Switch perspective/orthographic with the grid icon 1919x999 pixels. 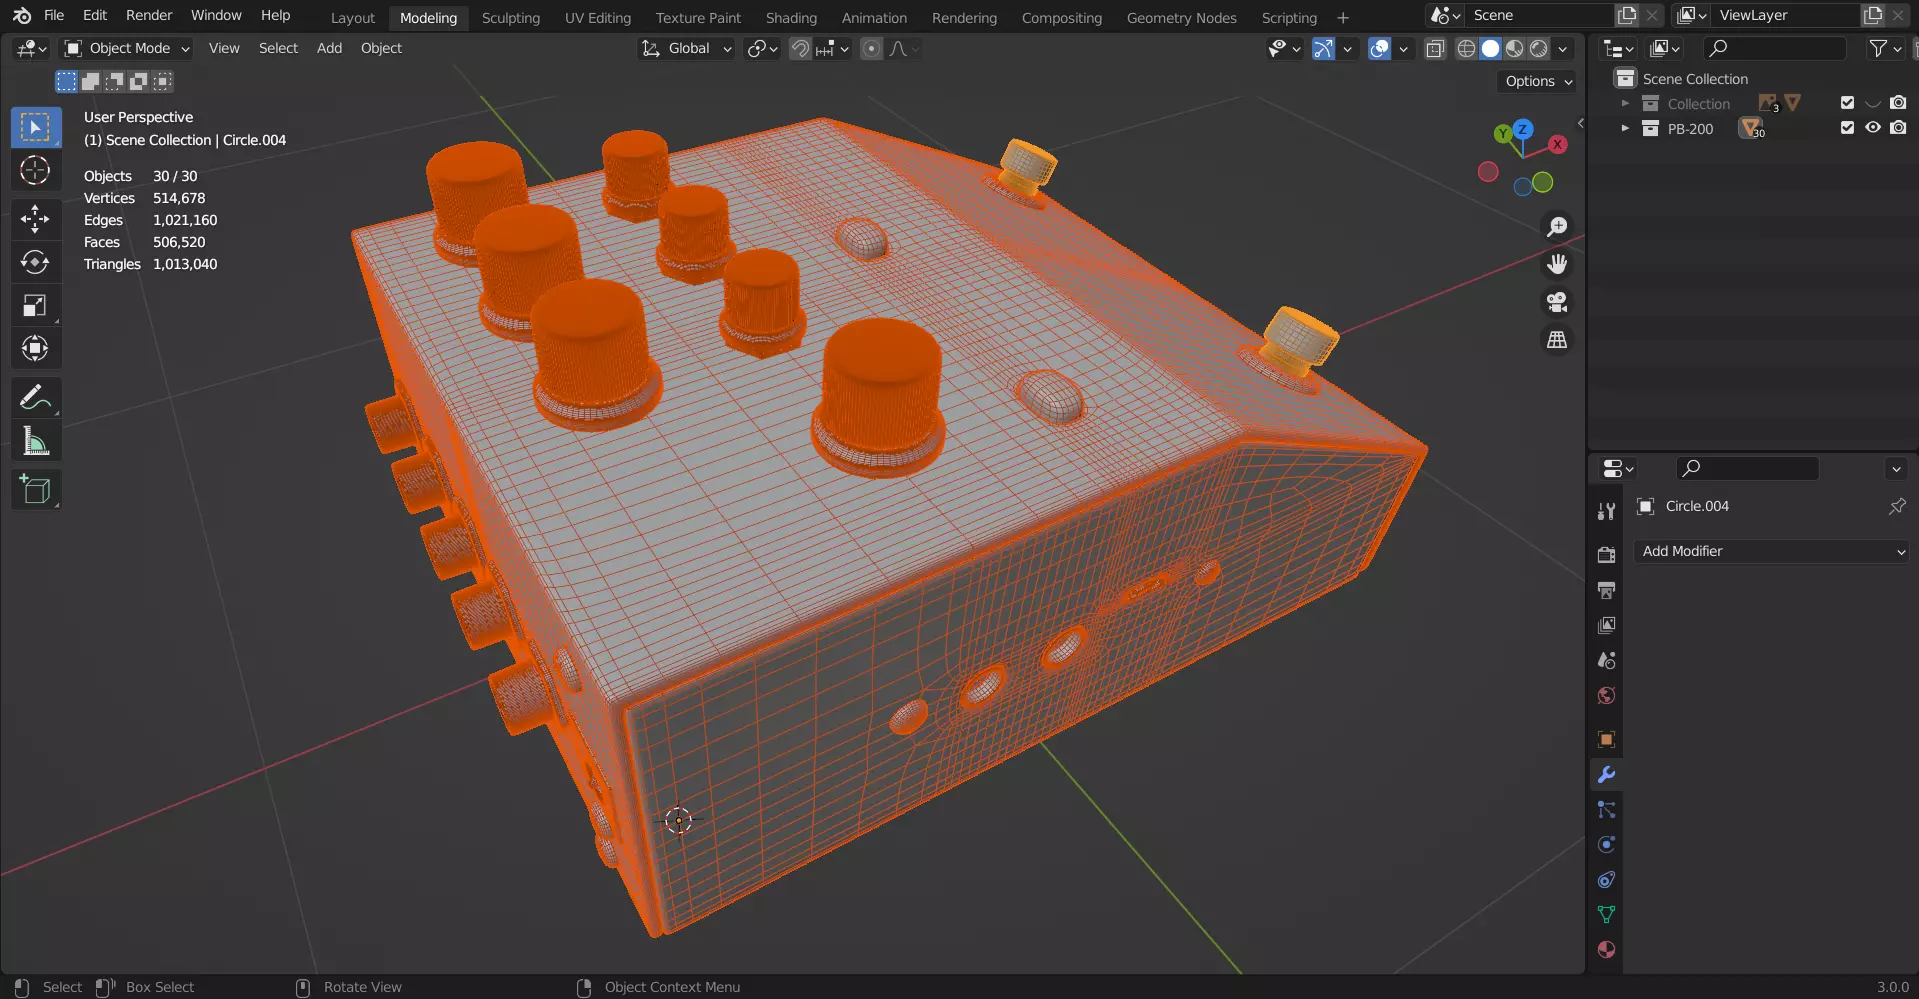tap(1557, 340)
